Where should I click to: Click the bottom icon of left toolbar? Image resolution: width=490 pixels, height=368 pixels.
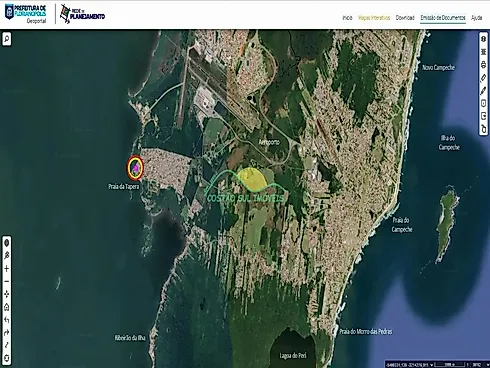6,358
